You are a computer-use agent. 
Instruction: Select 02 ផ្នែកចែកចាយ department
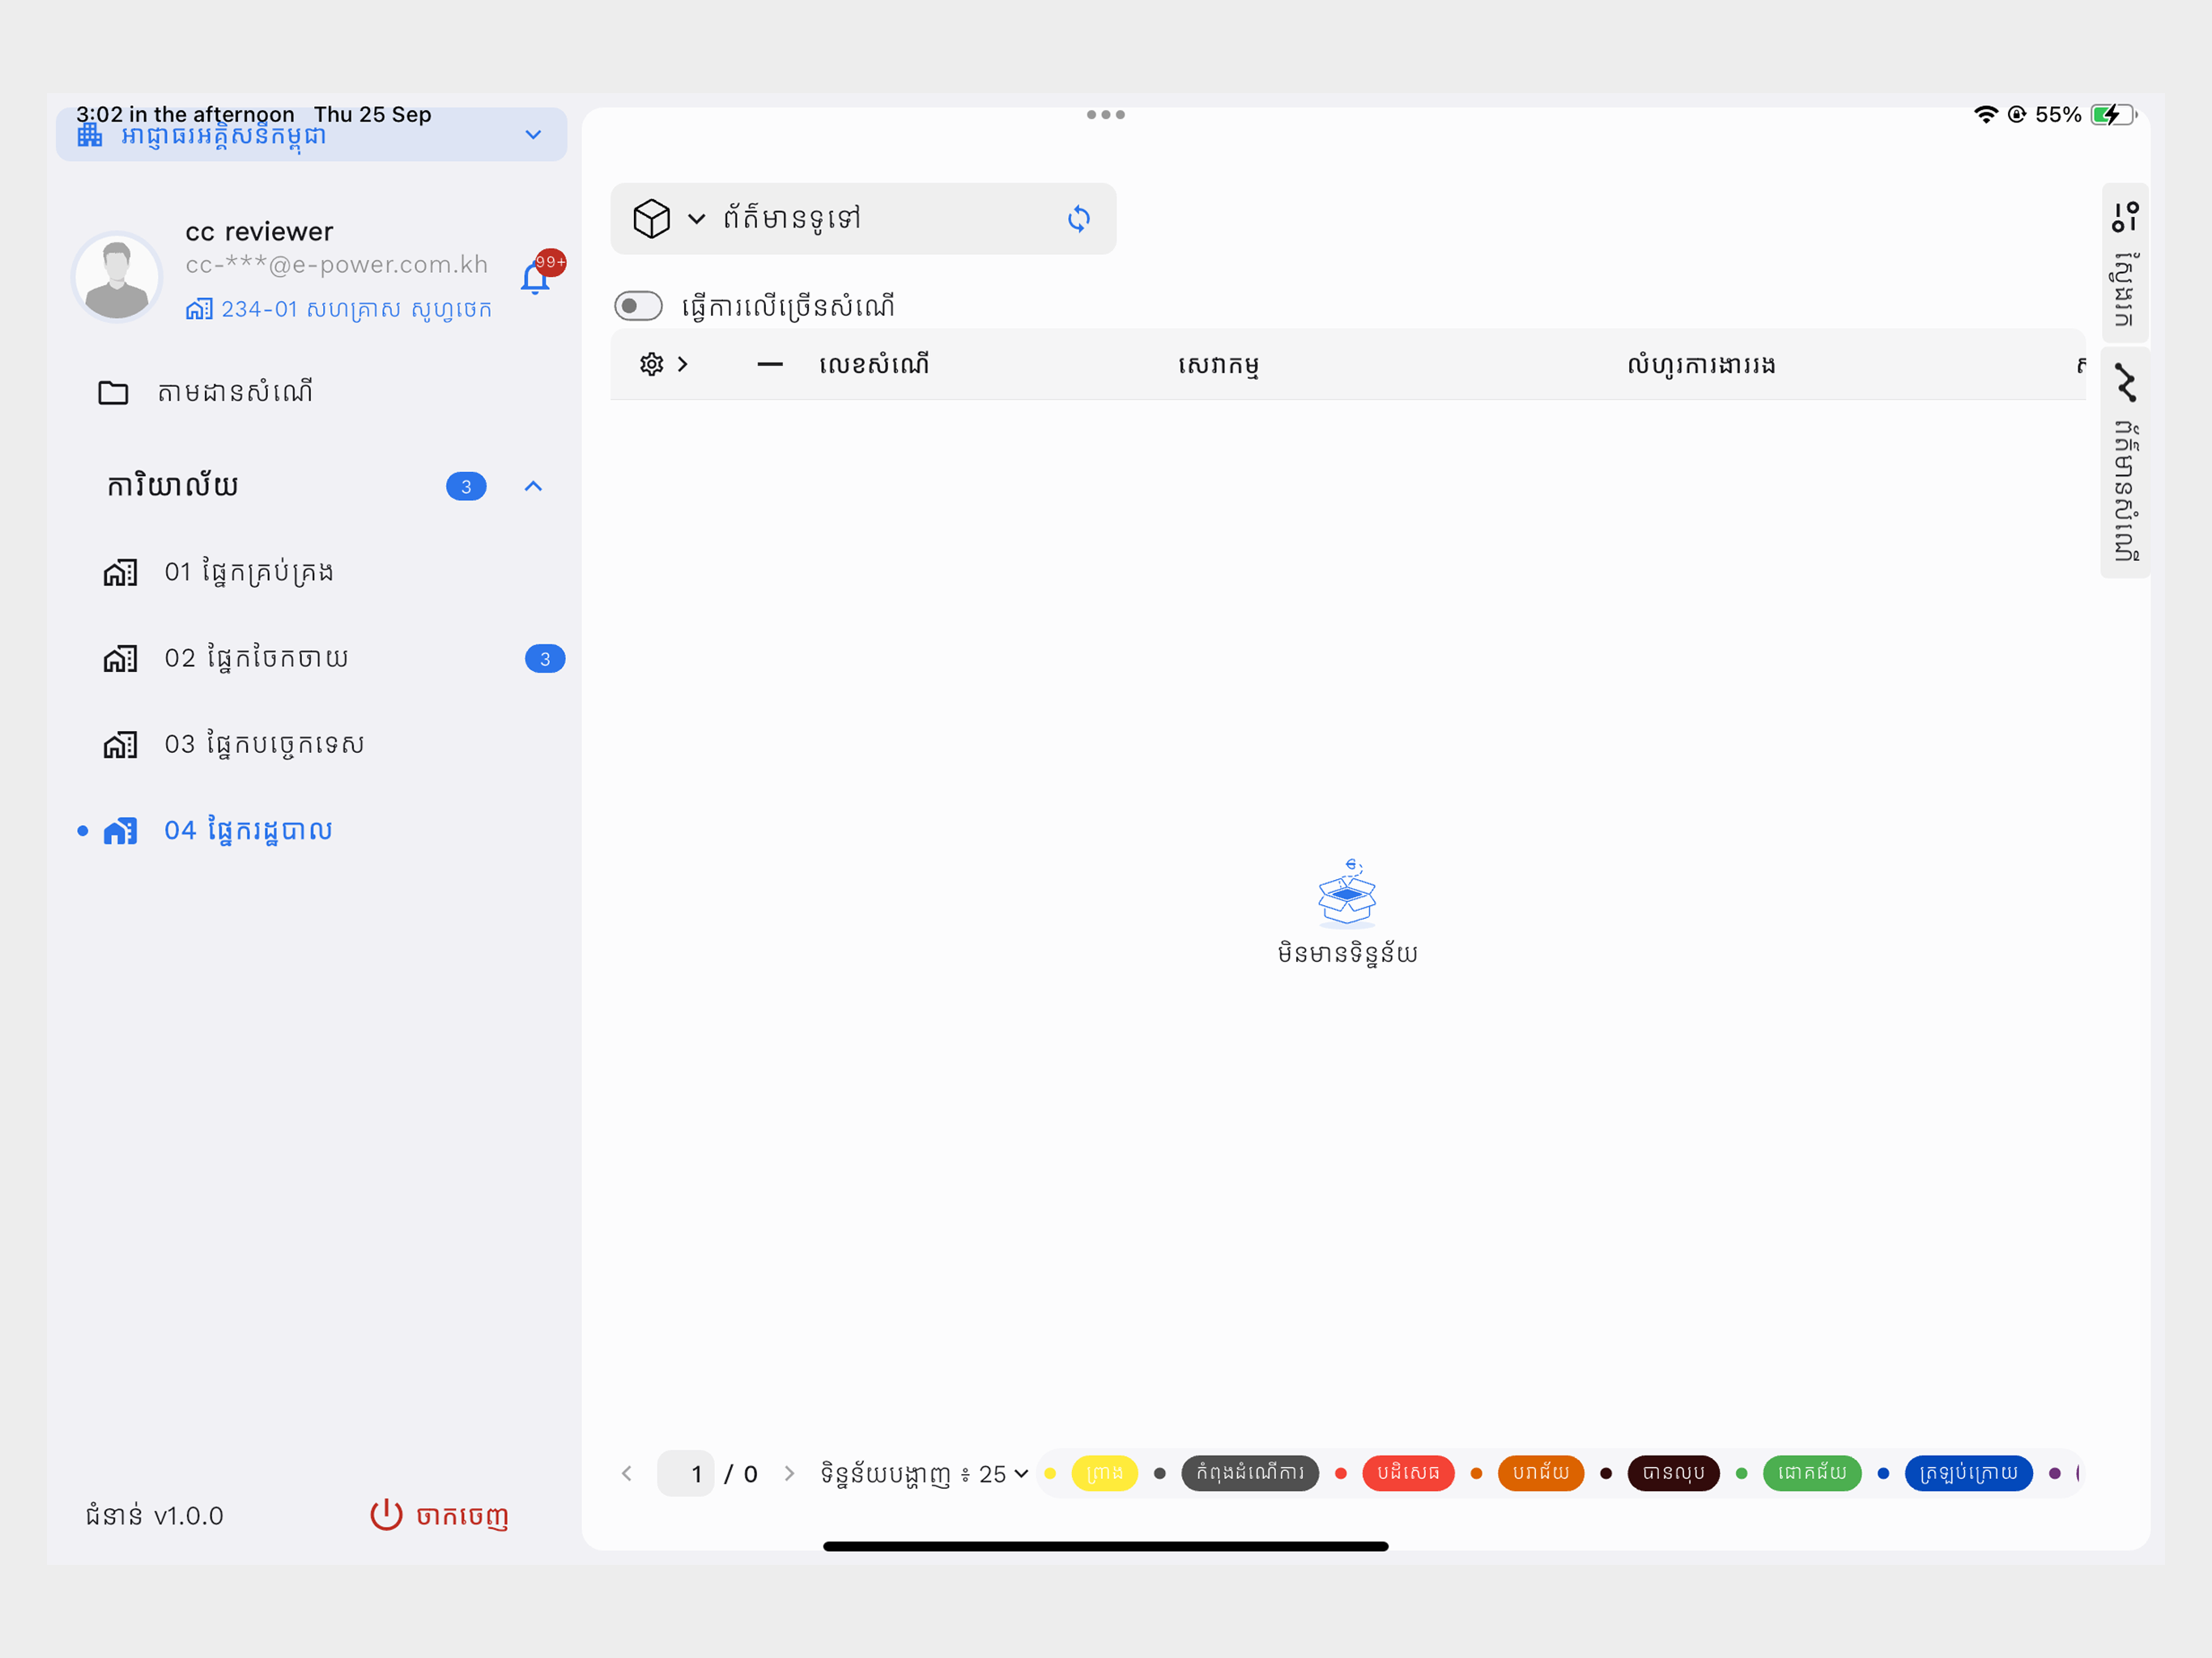tap(256, 659)
